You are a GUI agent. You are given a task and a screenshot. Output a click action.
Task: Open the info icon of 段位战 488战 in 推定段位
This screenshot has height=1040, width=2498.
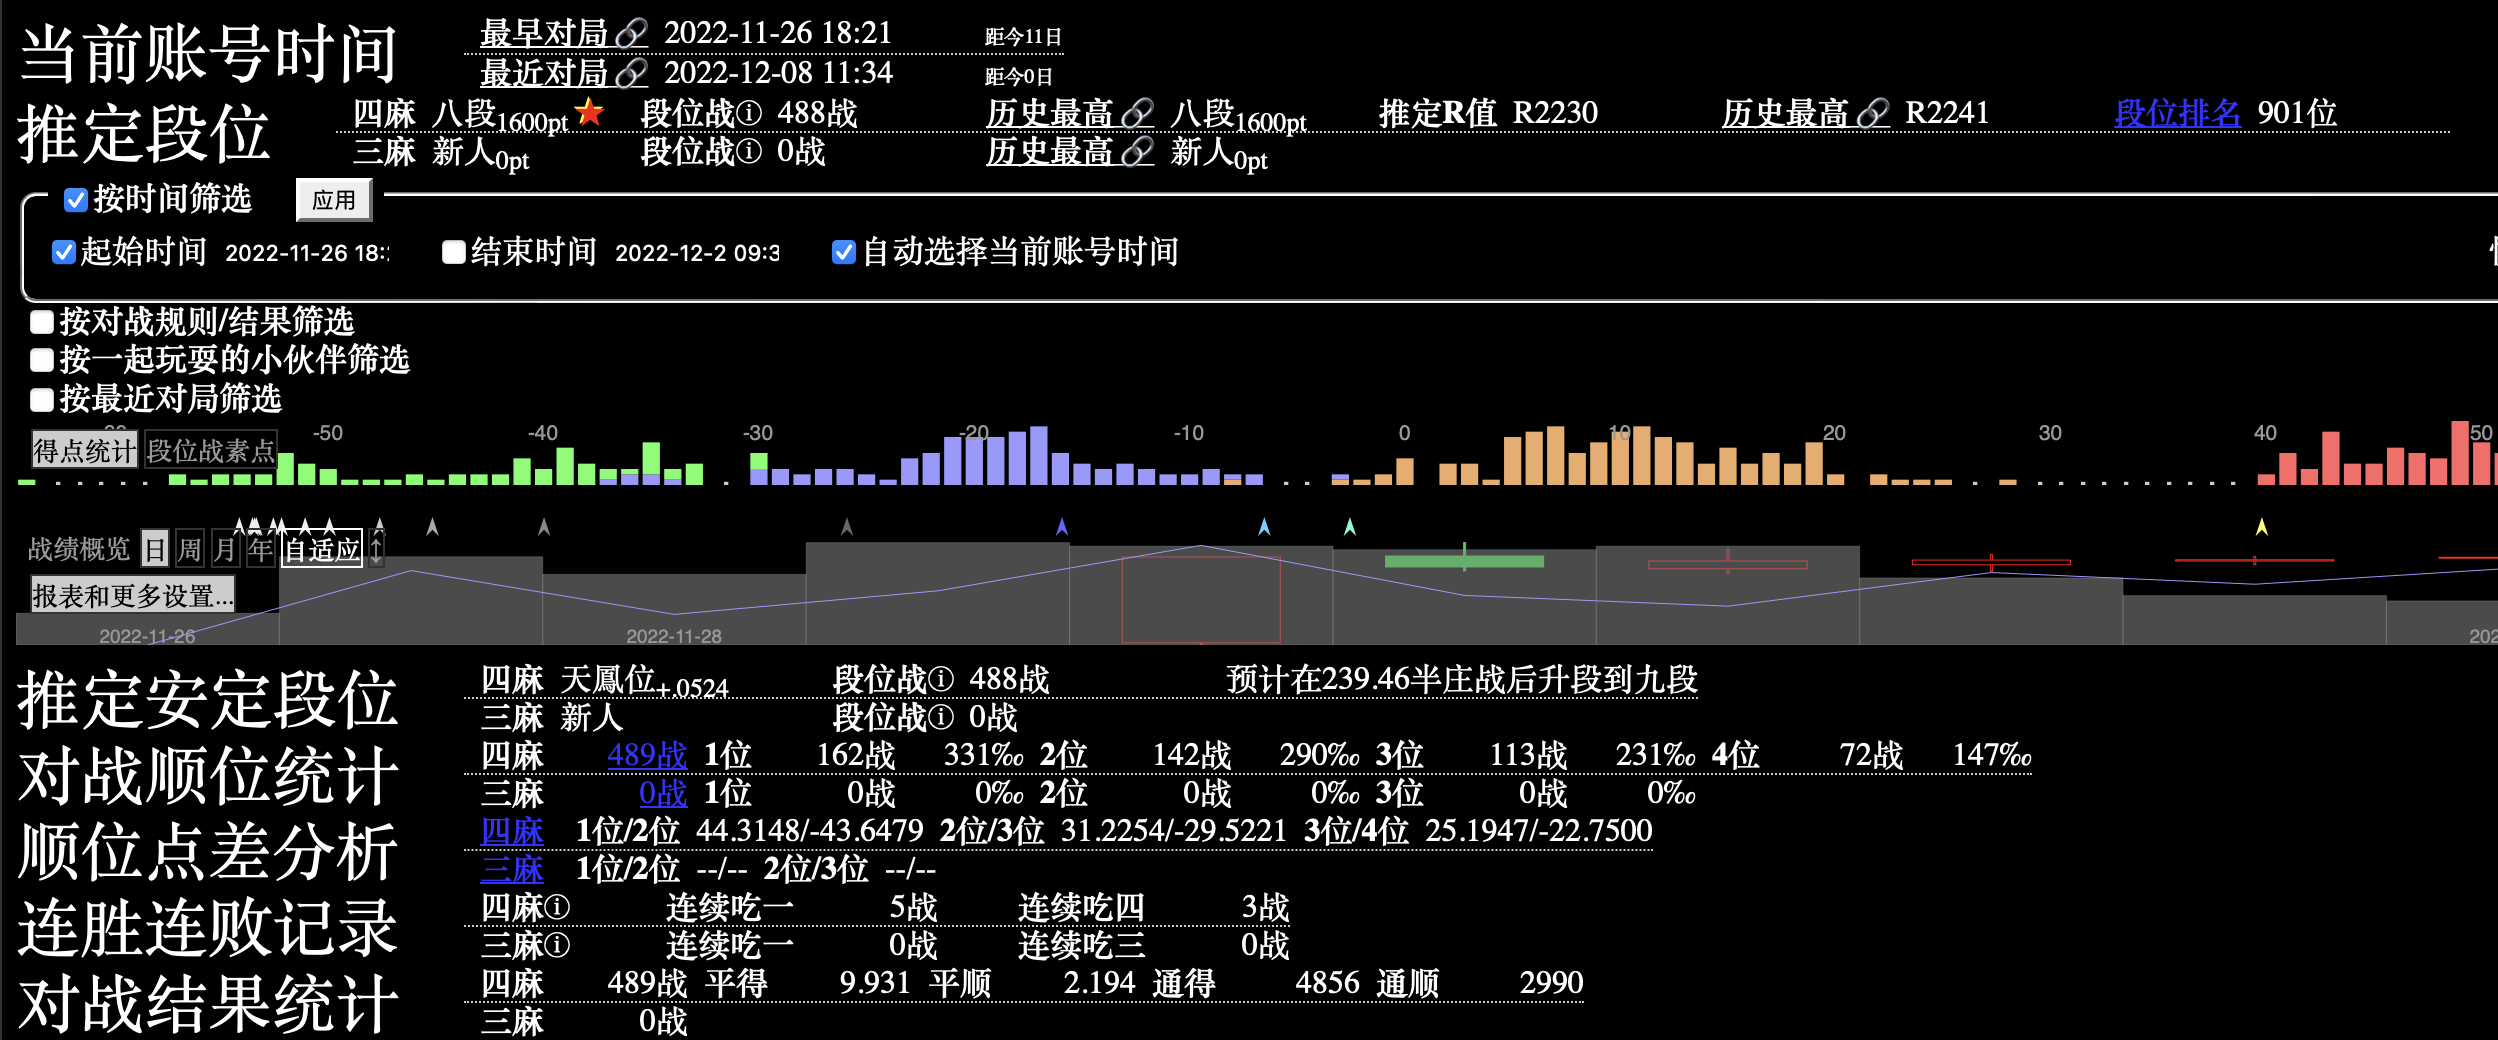click(748, 114)
